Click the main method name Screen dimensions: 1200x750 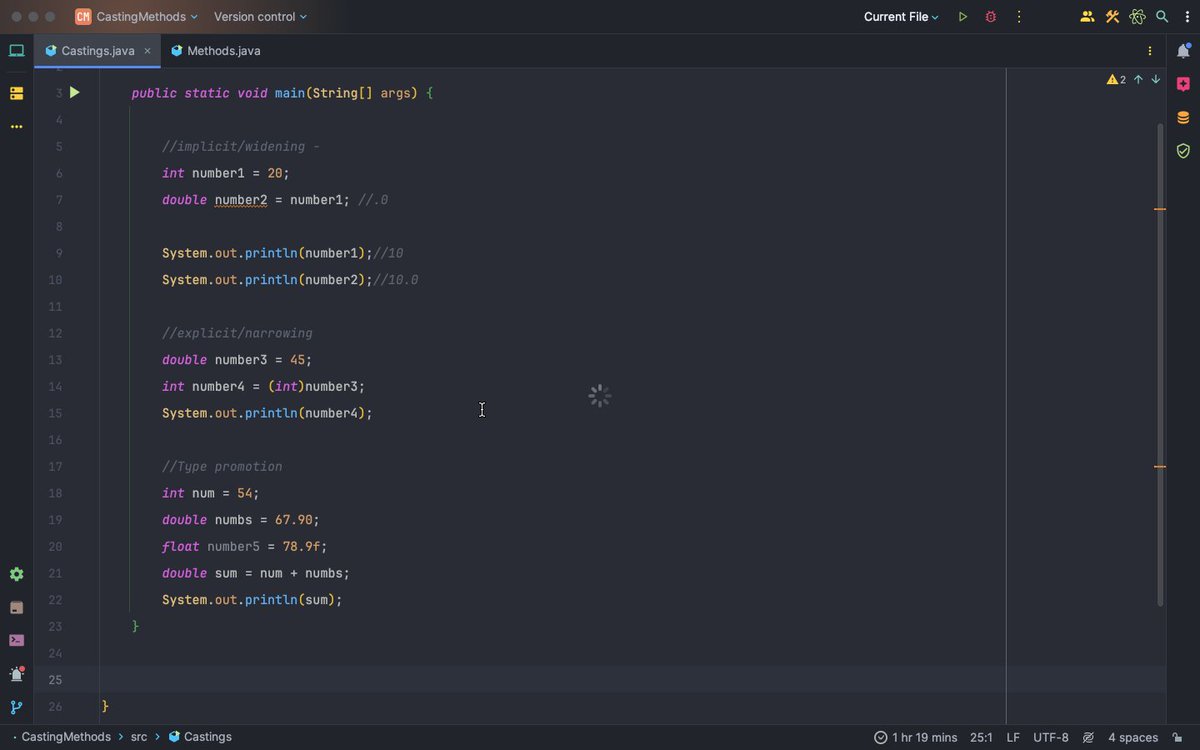point(290,93)
